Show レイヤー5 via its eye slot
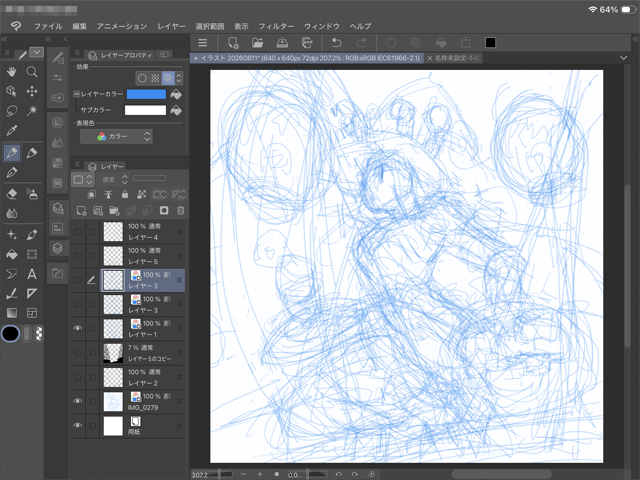The image size is (640, 480). click(x=78, y=256)
